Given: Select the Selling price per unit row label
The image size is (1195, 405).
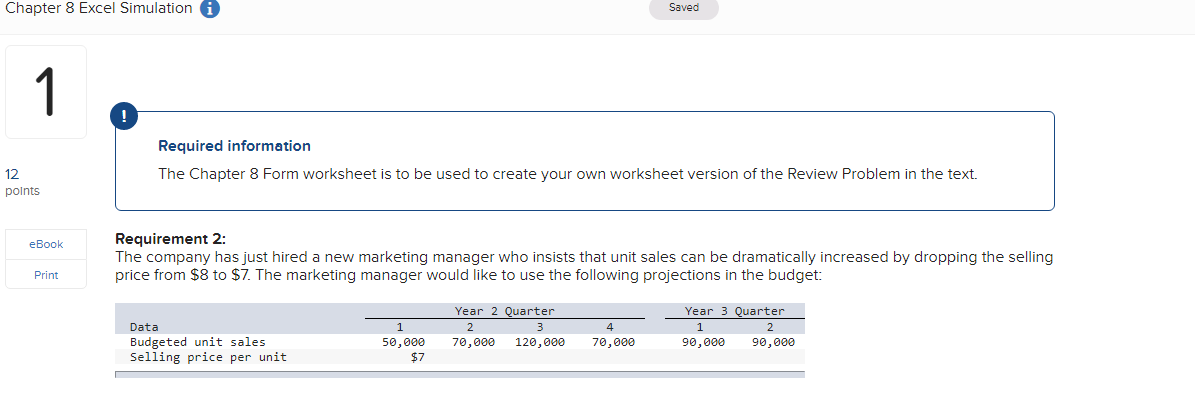Looking at the screenshot, I should [208, 357].
